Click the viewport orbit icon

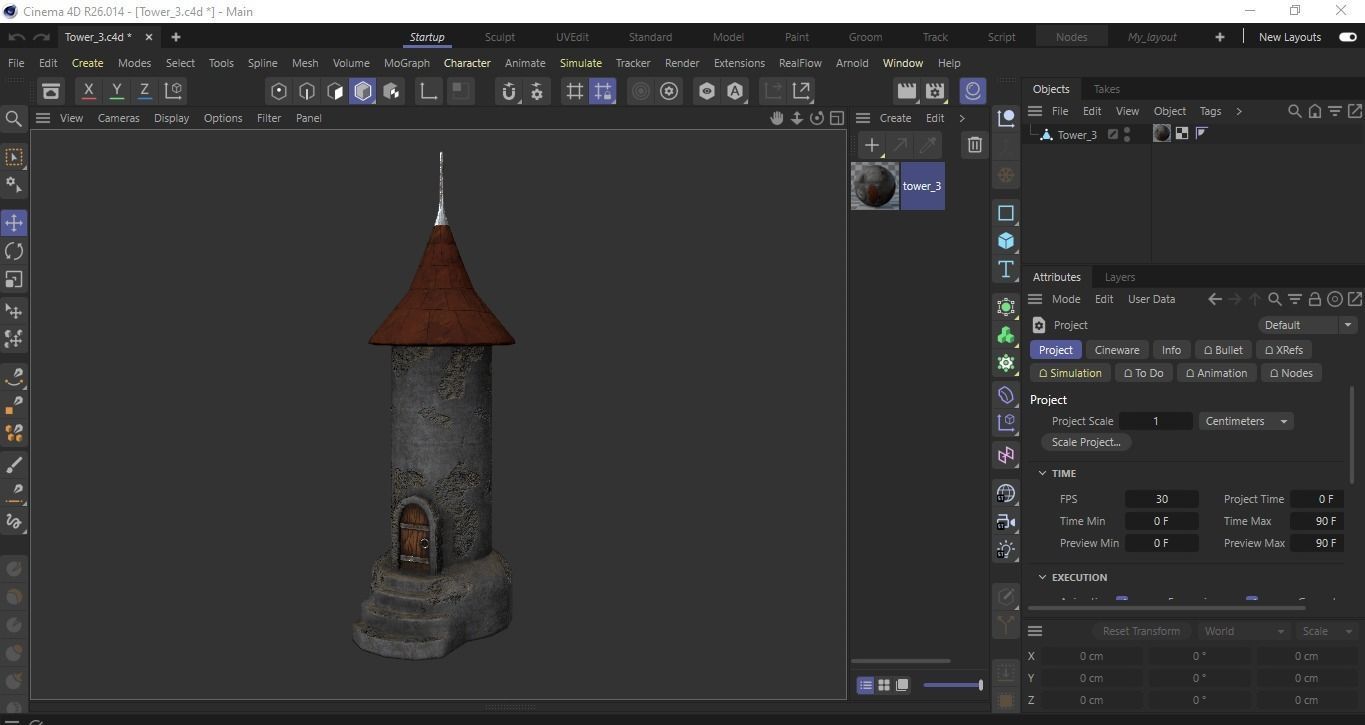[x=817, y=118]
